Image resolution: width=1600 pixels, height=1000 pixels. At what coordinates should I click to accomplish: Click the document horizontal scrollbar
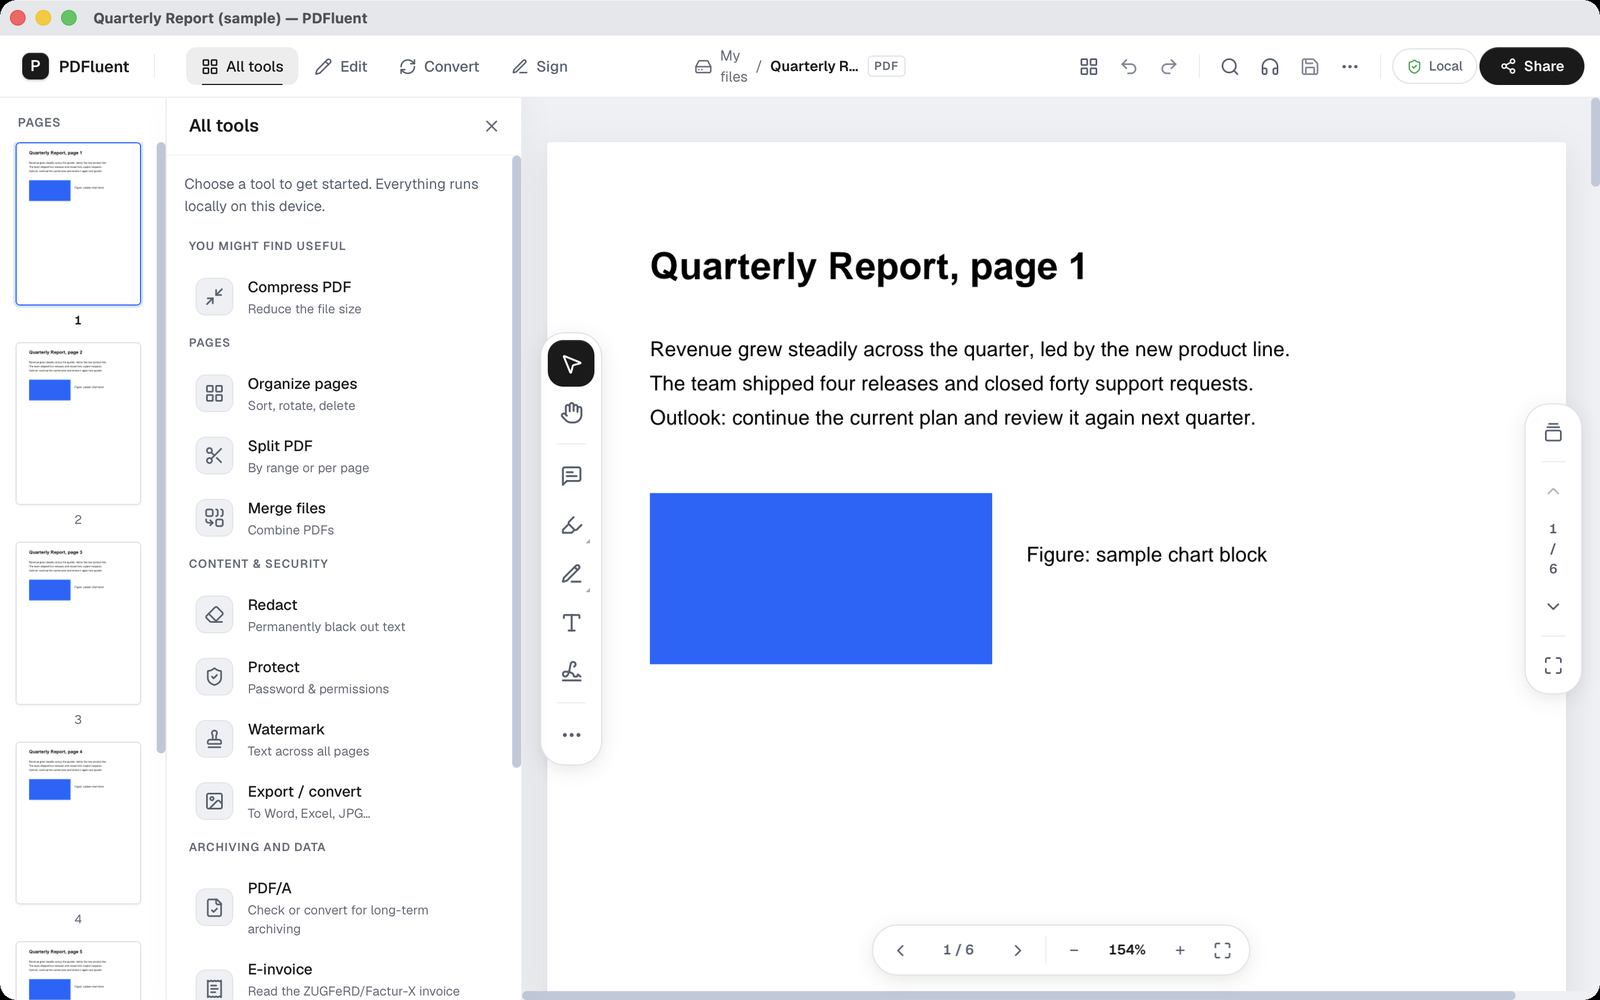pyautogui.click(x=1018, y=995)
